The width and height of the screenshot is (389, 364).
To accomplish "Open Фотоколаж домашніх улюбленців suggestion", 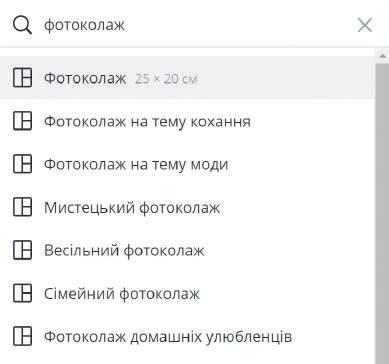I will (x=187, y=336).
